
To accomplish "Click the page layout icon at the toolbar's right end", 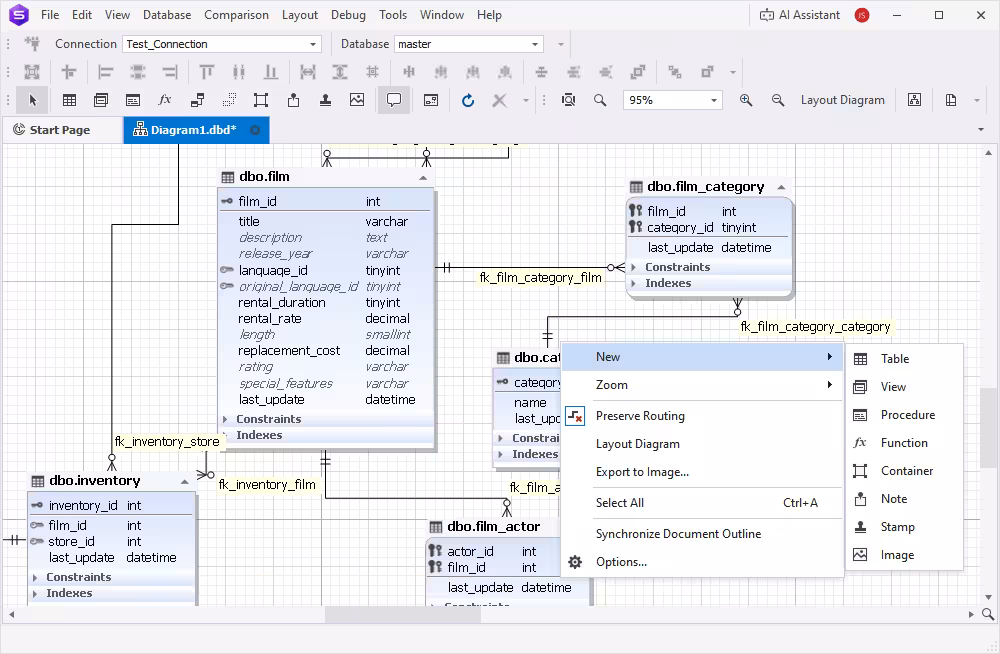I will [x=951, y=100].
